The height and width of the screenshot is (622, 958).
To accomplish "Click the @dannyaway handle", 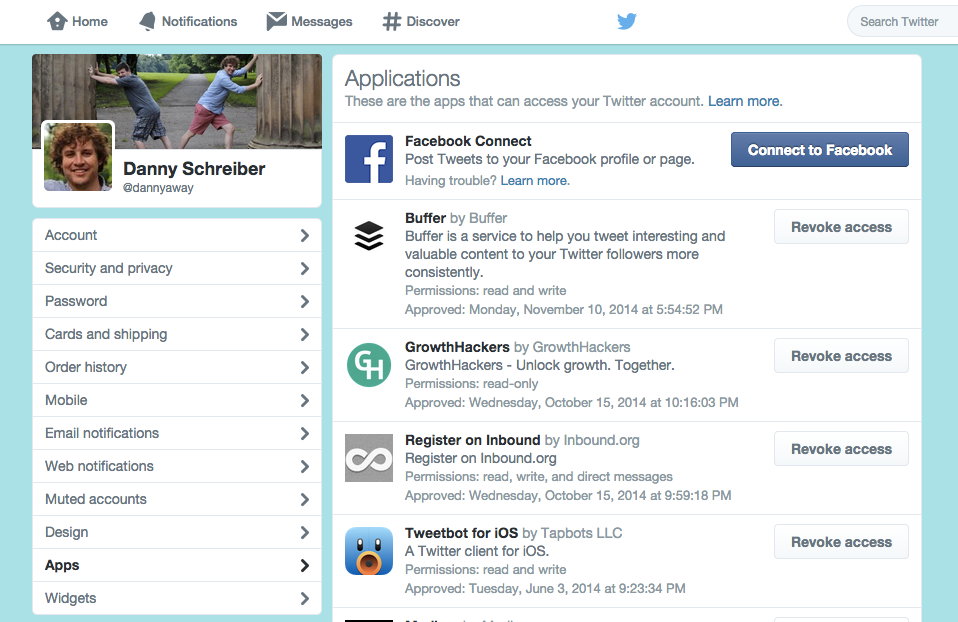I will tap(158, 188).
